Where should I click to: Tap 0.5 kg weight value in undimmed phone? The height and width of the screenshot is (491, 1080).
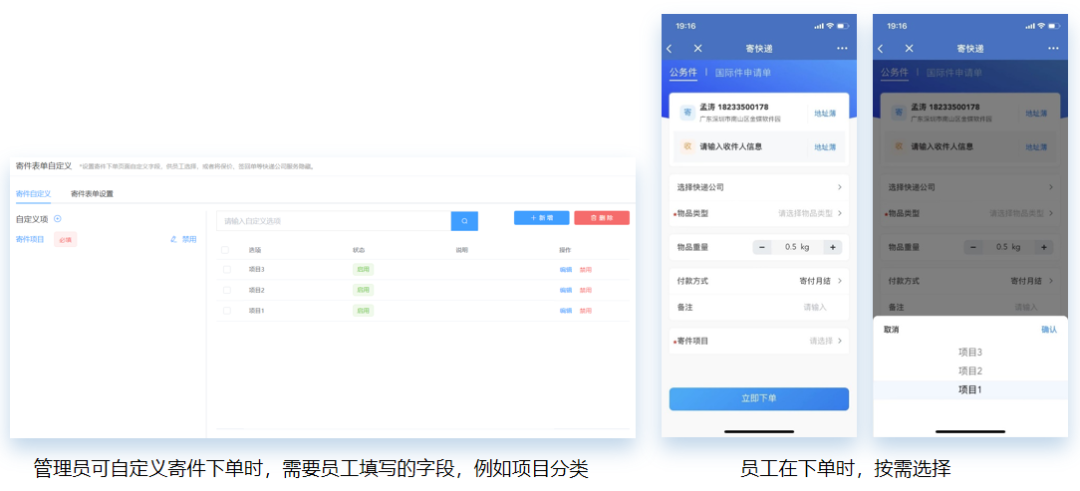(x=797, y=247)
